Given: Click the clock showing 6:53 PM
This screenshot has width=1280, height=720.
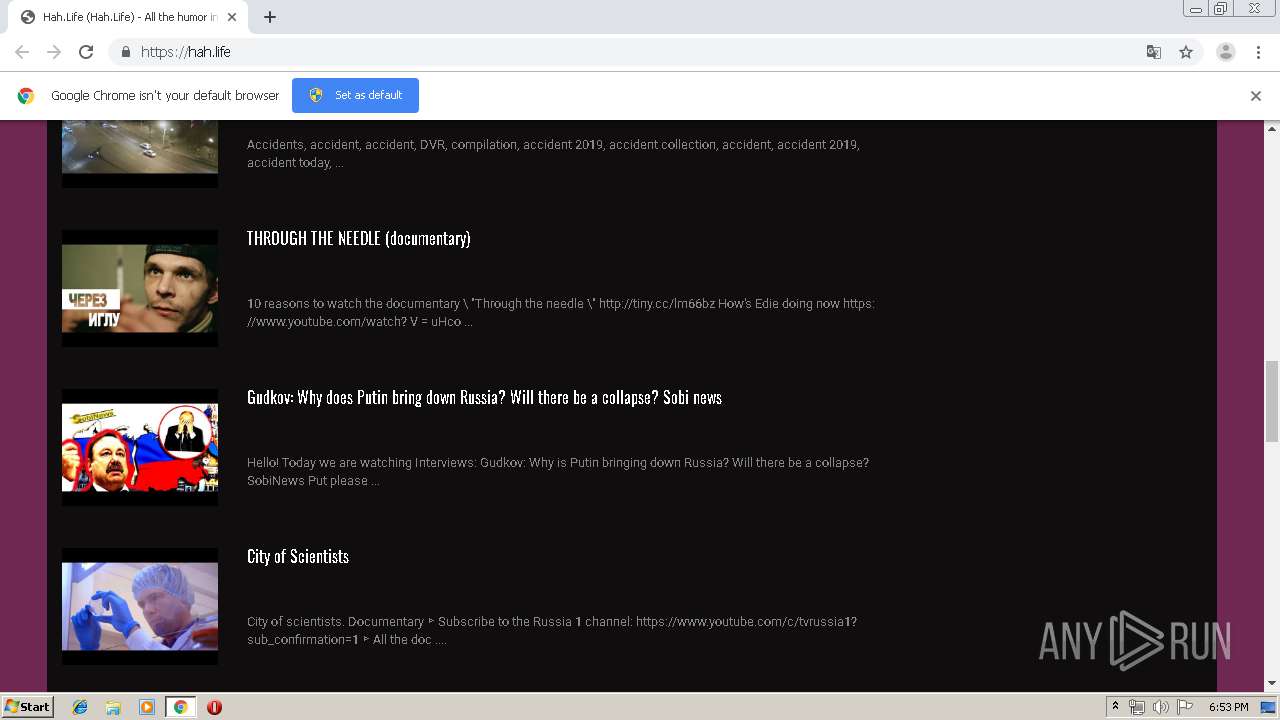Looking at the screenshot, I should pyautogui.click(x=1228, y=707).
